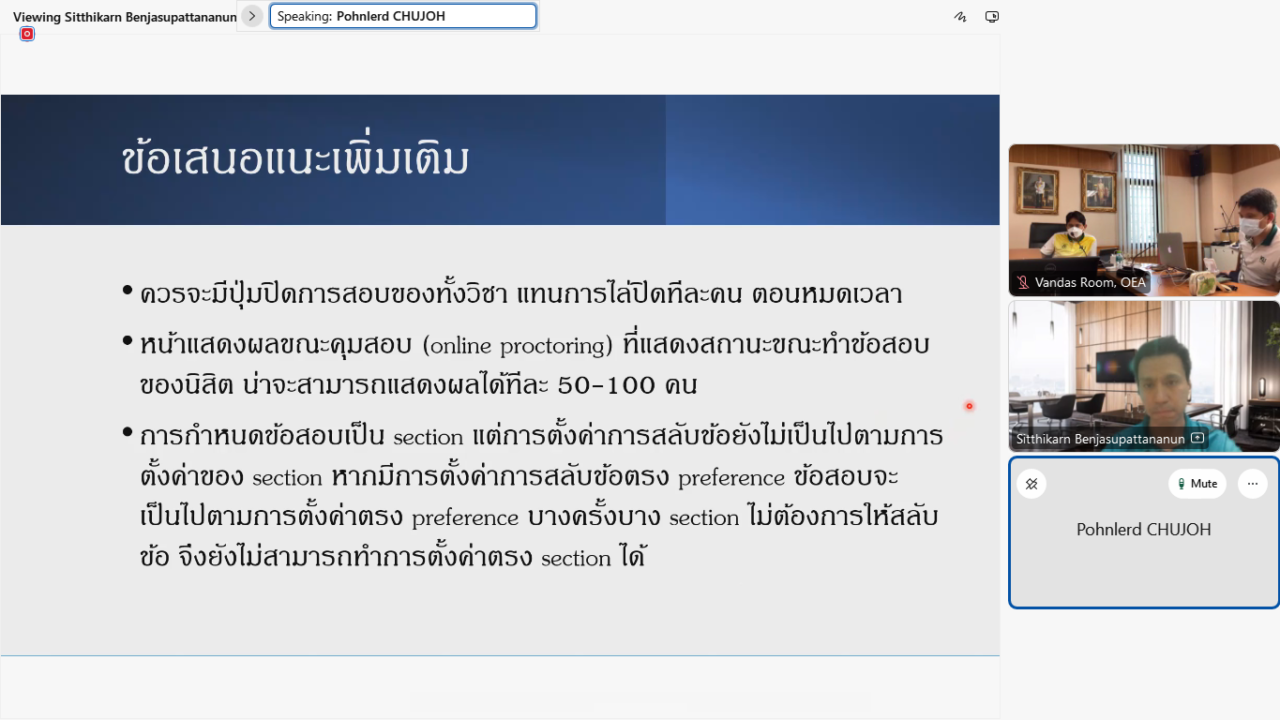Toggle pinning of Pohnlerd CHUJOH's tile
The height and width of the screenshot is (720, 1280).
(x=1031, y=483)
